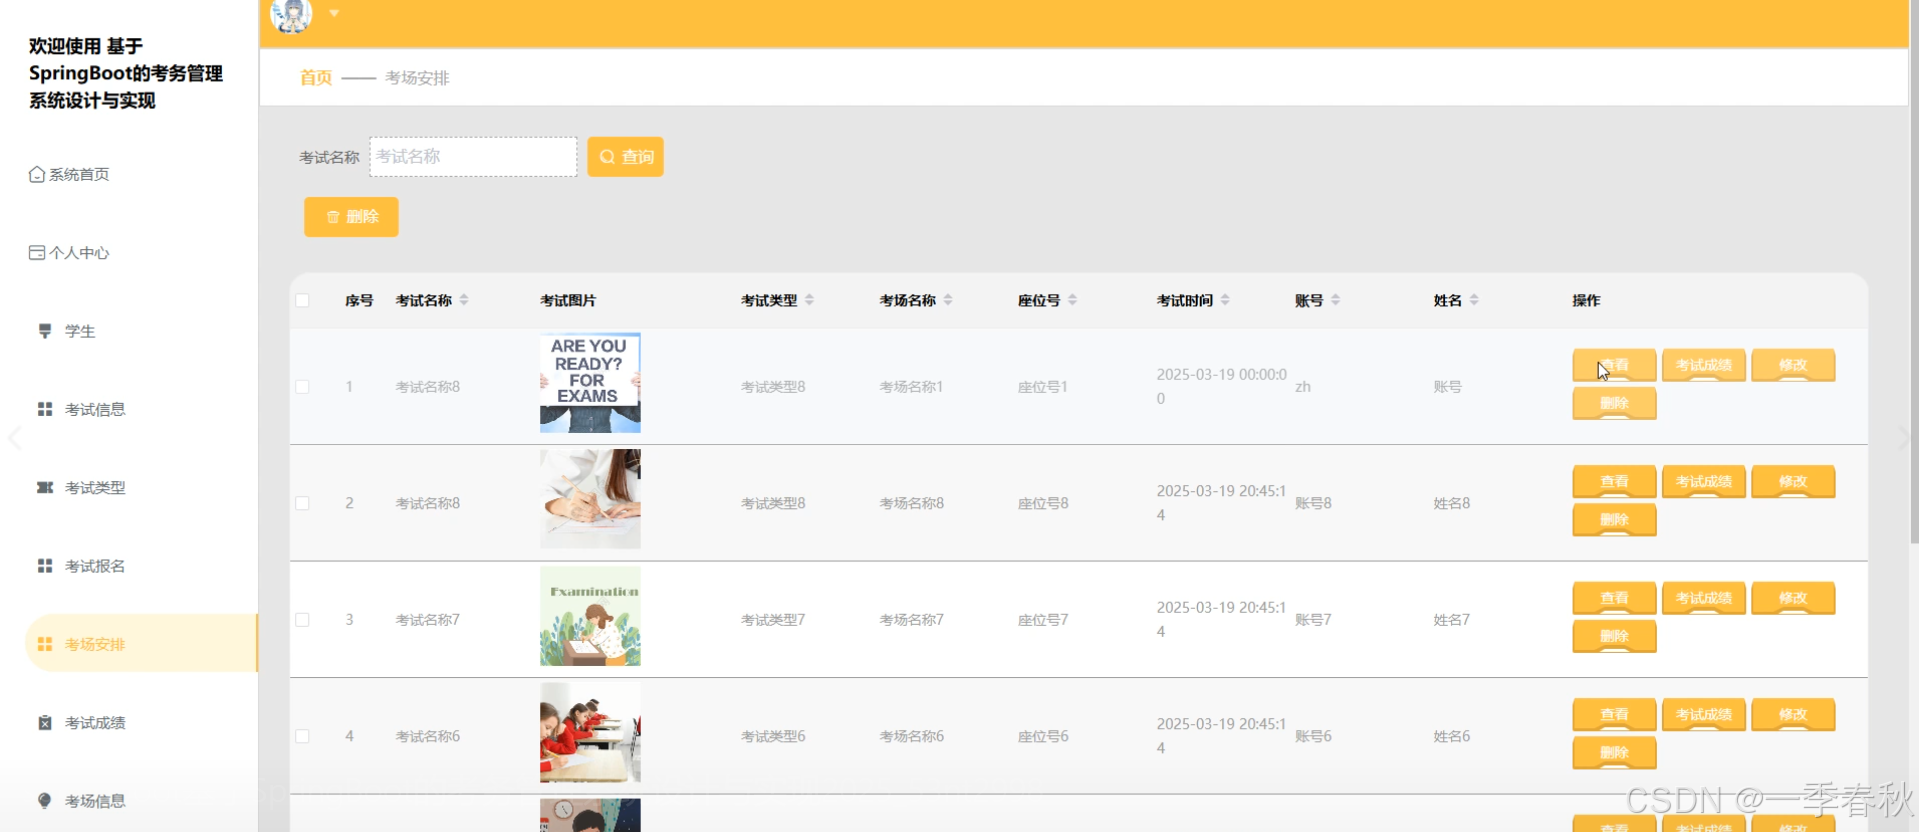Check the checkbox for row 1
The image size is (1919, 832).
coord(302,387)
